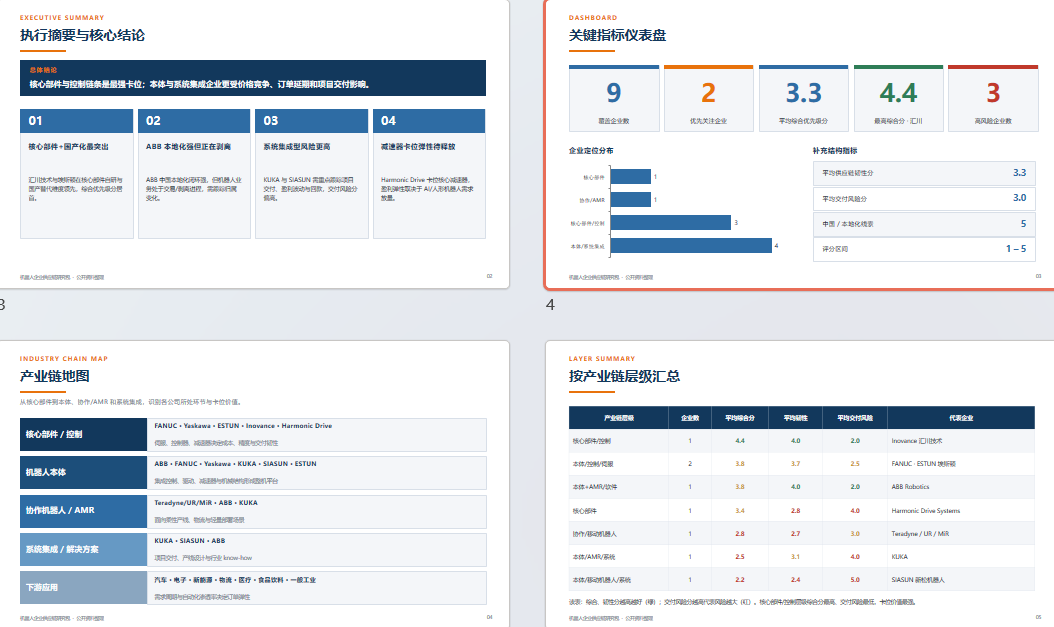Click the score '4.4' in the table
Image resolution: width=1054 pixels, height=627 pixels.
739,441
